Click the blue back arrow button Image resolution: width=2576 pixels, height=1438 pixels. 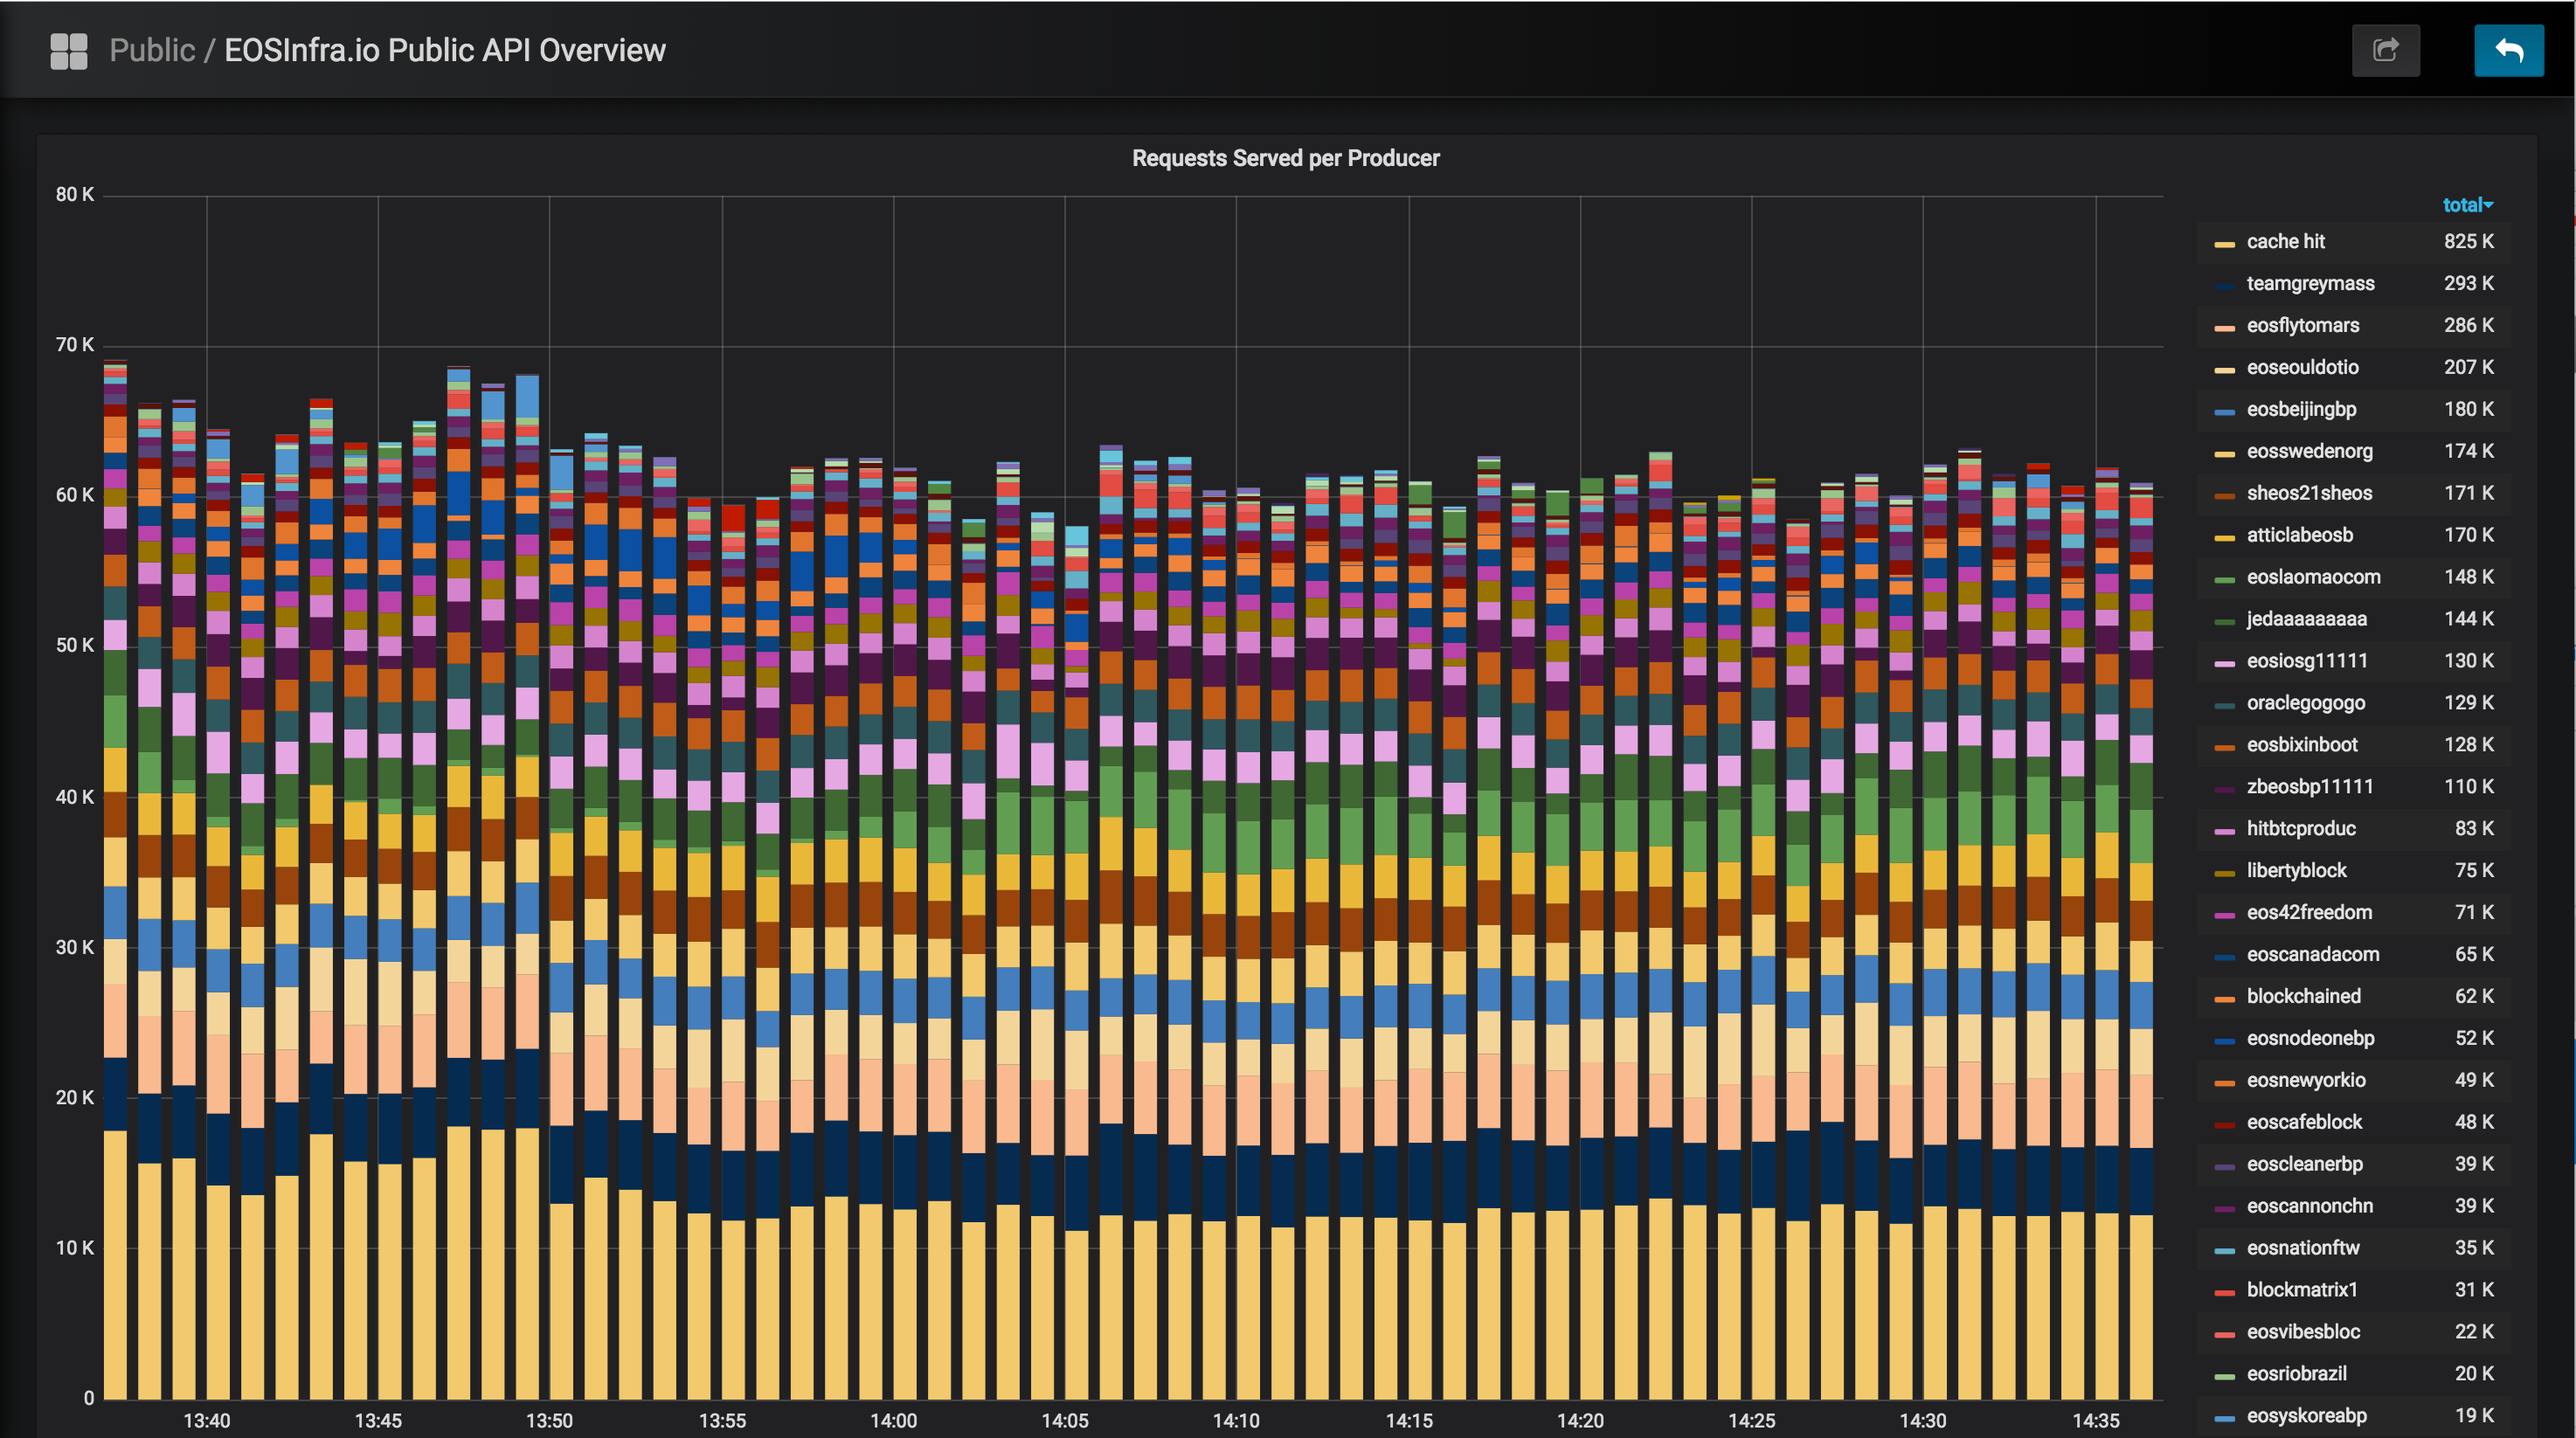pos(2508,51)
